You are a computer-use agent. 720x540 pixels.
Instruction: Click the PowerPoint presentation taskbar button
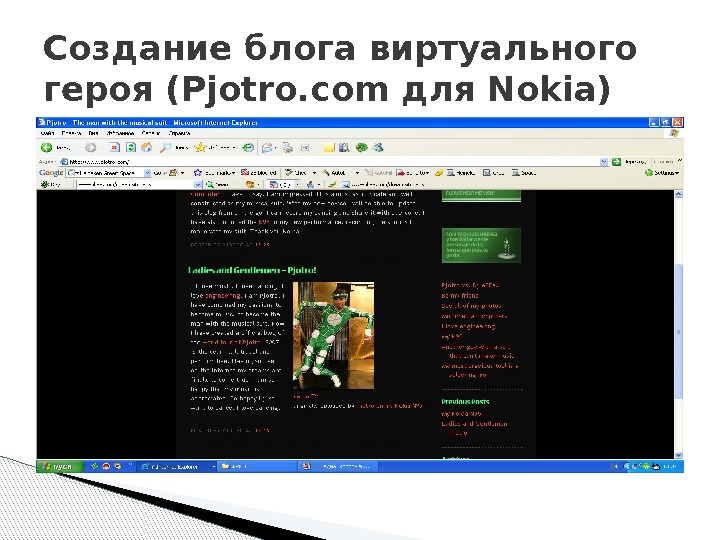coord(338,466)
